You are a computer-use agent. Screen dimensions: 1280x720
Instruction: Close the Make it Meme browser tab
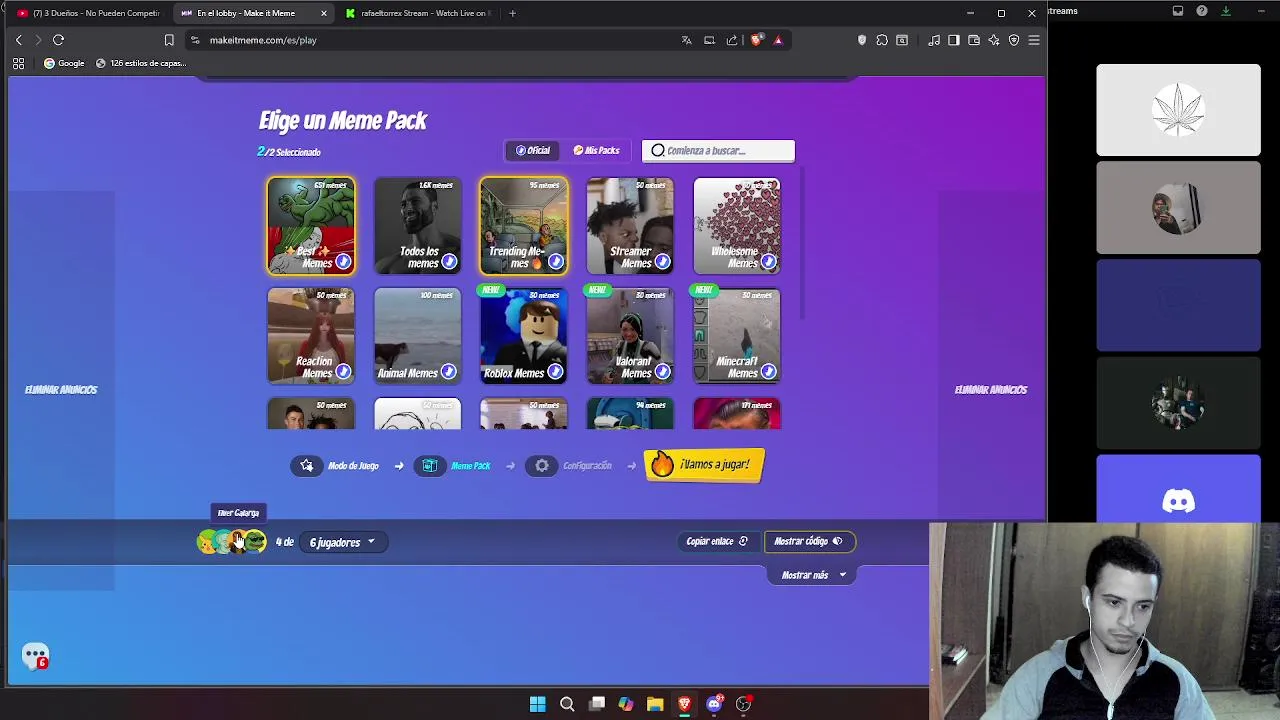point(323,13)
